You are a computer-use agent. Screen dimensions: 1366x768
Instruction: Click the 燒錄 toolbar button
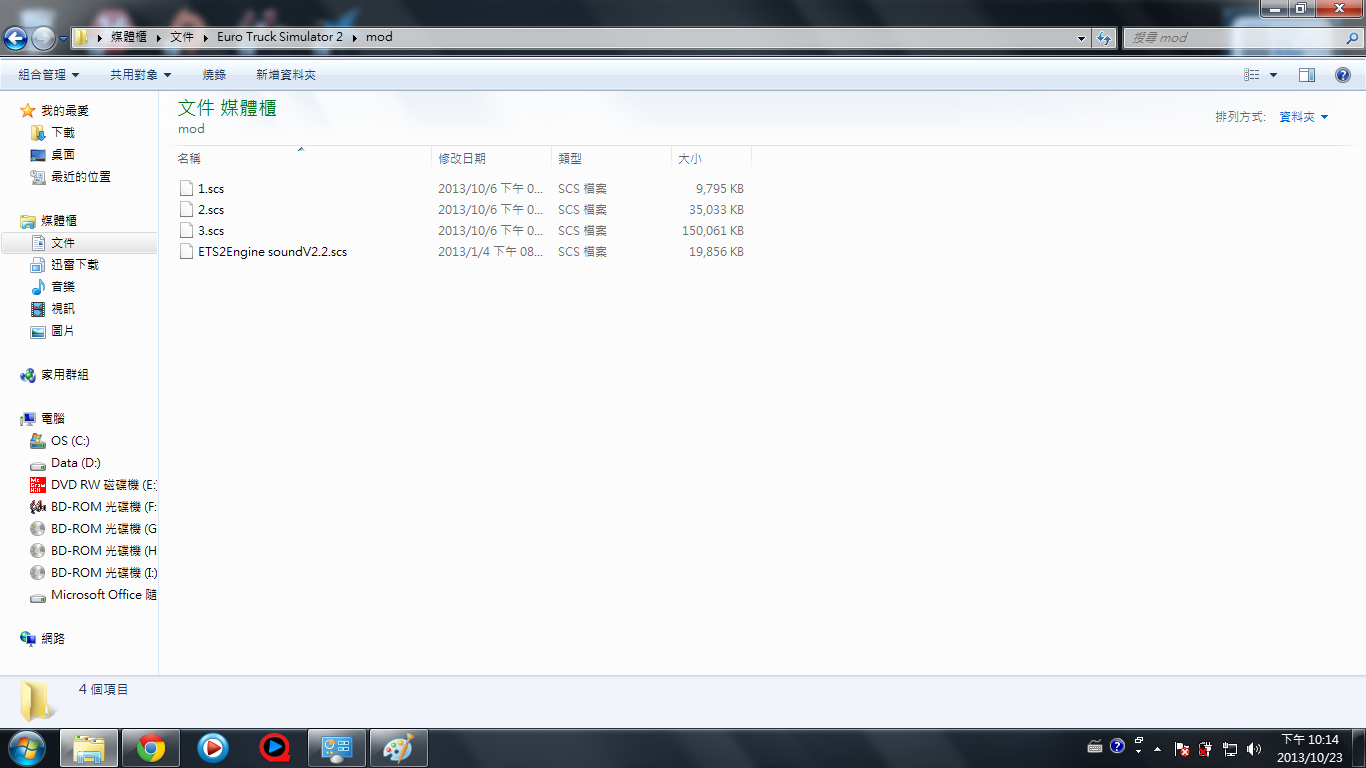[x=214, y=75]
